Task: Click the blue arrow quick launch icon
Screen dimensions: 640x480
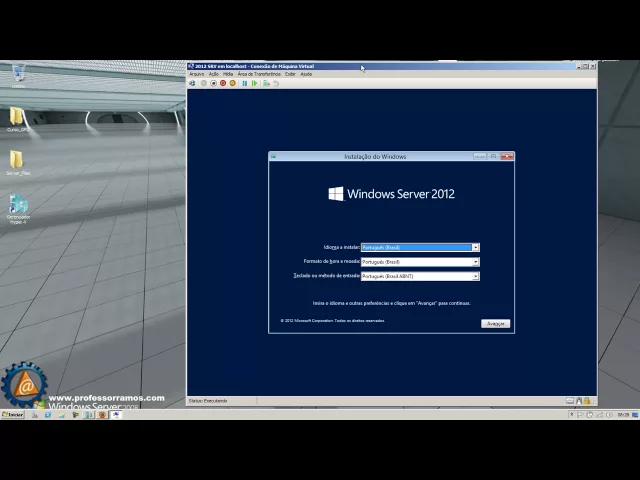Action: coord(48,415)
